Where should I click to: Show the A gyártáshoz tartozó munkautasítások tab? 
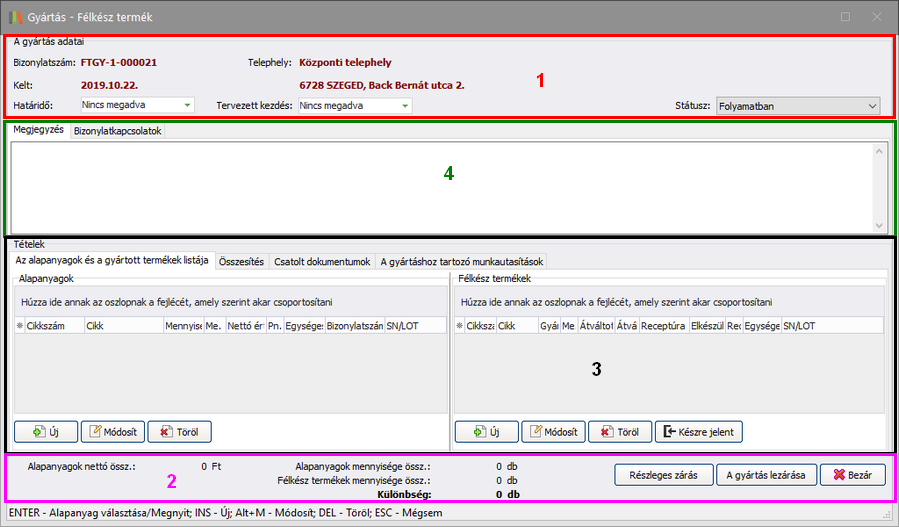[460, 261]
